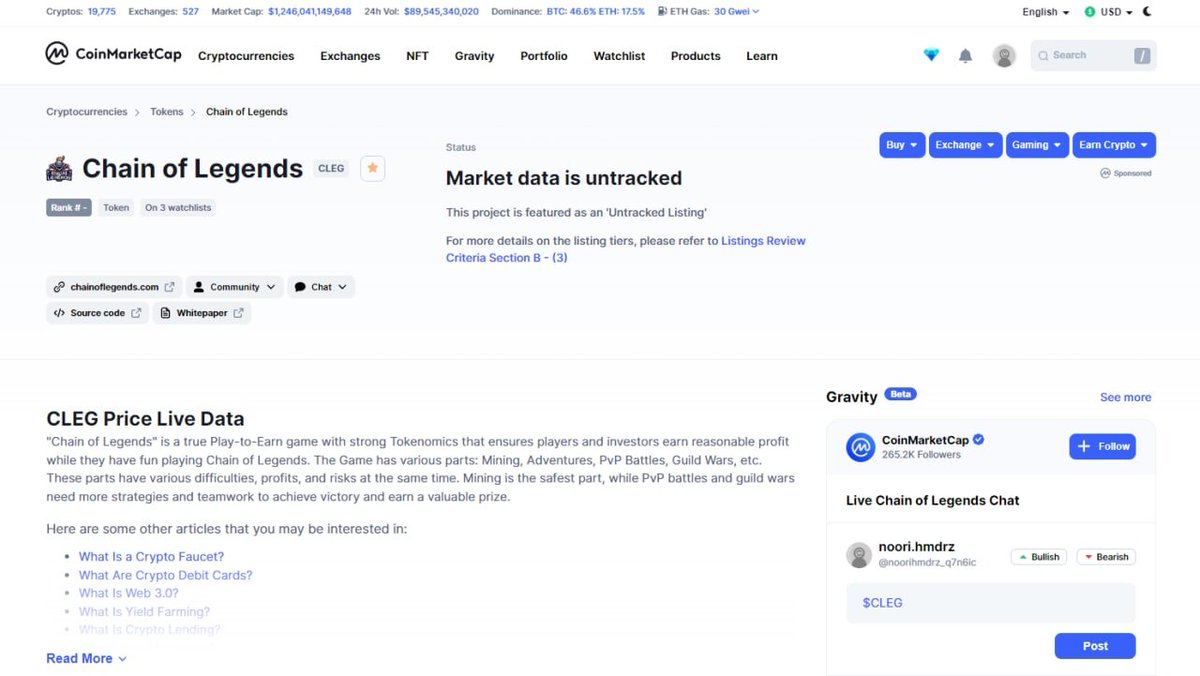Open Listings Review Criteria Section B link

[x=626, y=249]
